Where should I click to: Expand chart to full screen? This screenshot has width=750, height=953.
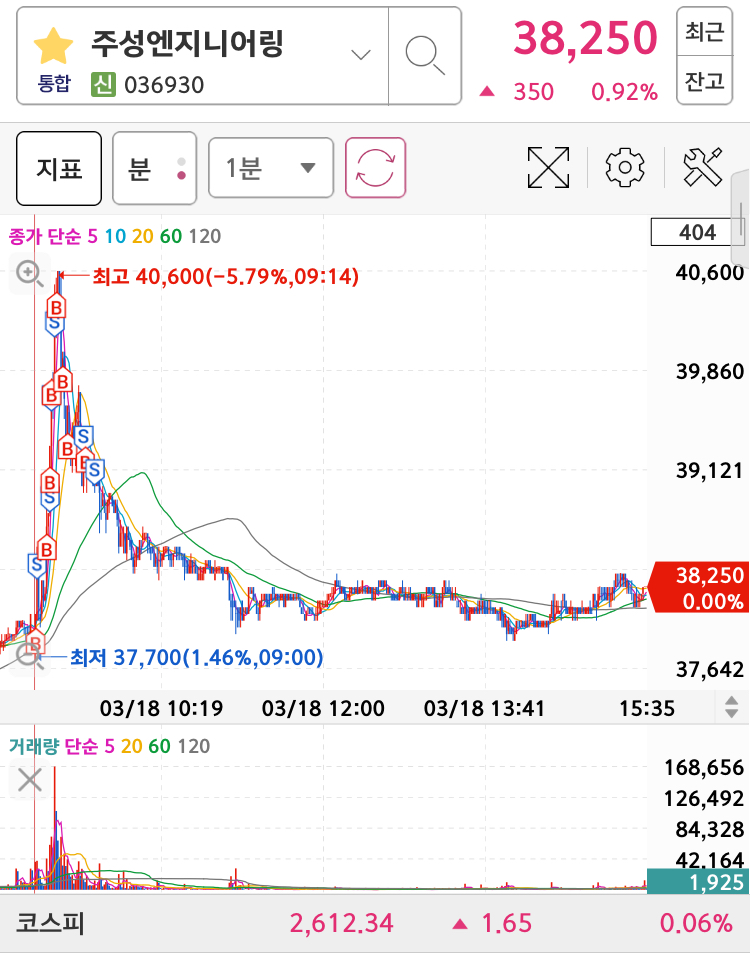[548, 167]
